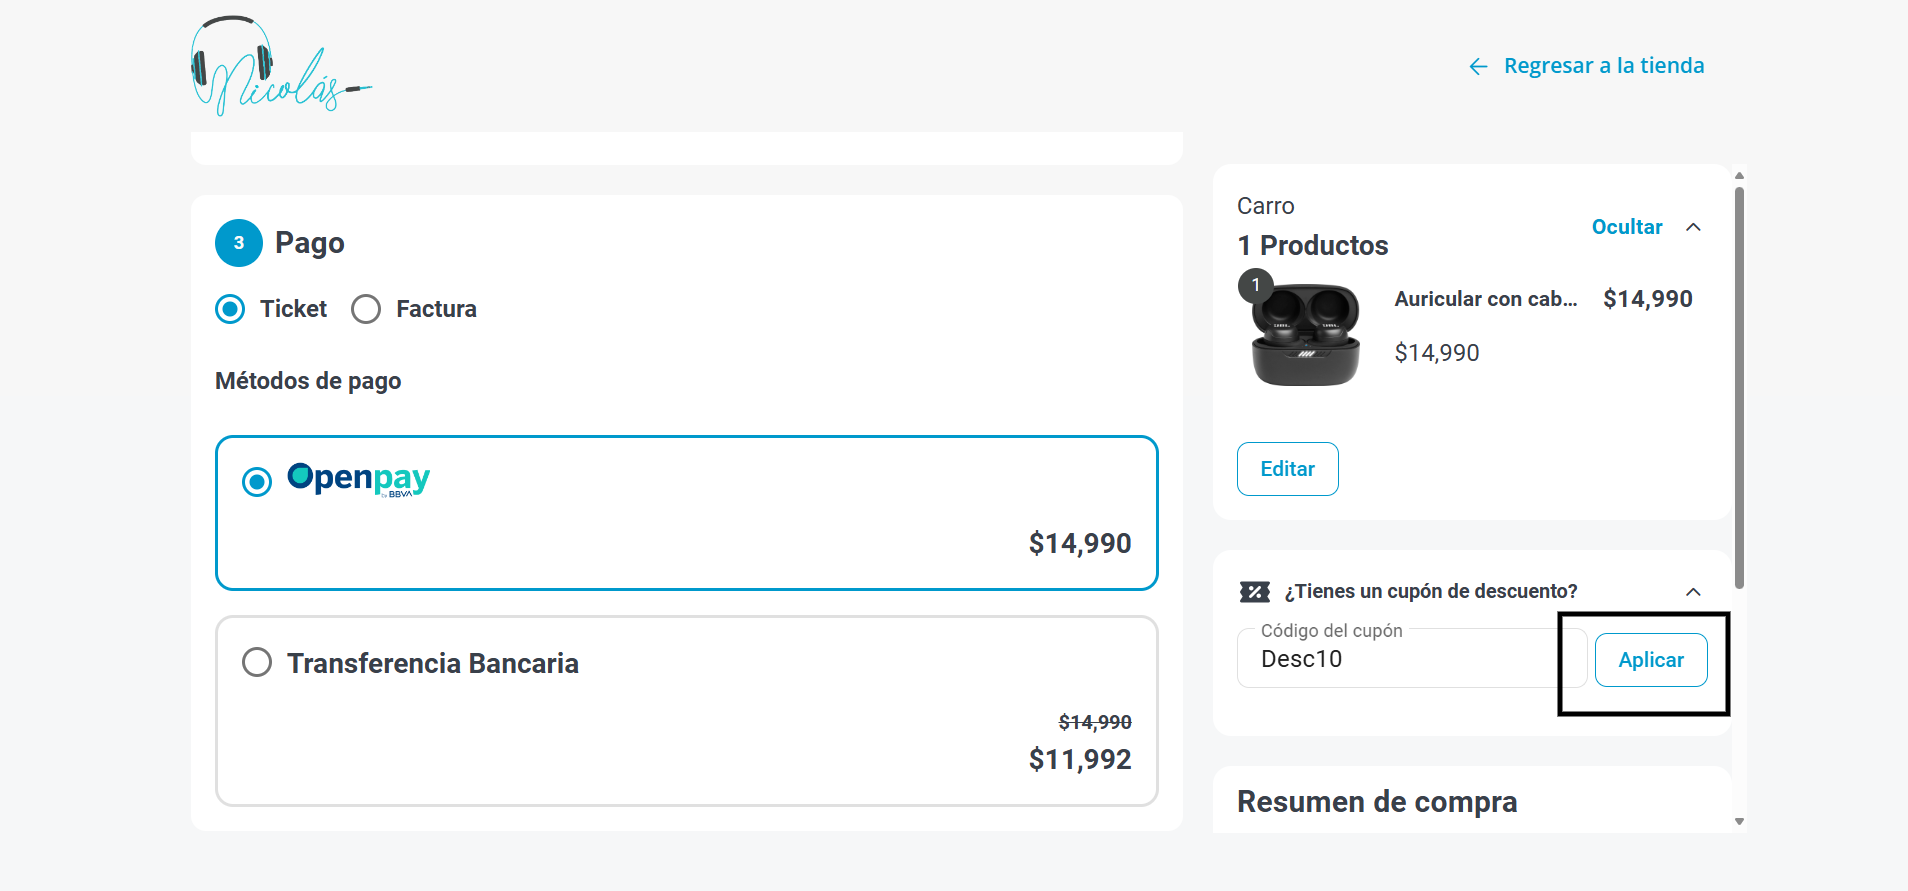The height and width of the screenshot is (891, 1908).
Task: Click the sidebar scrollbar down arrow
Action: pyautogui.click(x=1740, y=822)
